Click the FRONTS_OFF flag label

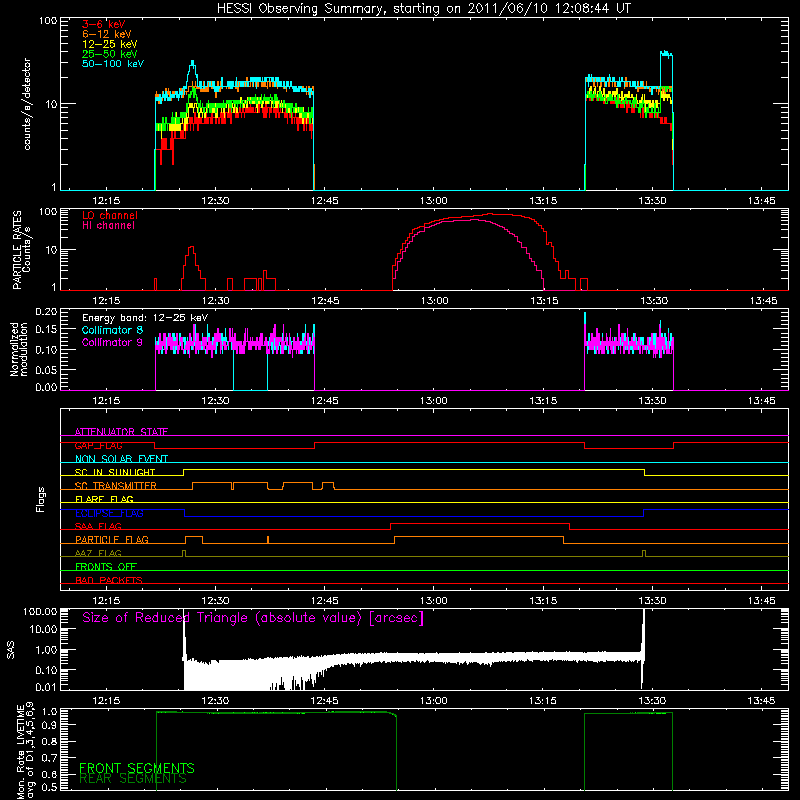pos(106,567)
